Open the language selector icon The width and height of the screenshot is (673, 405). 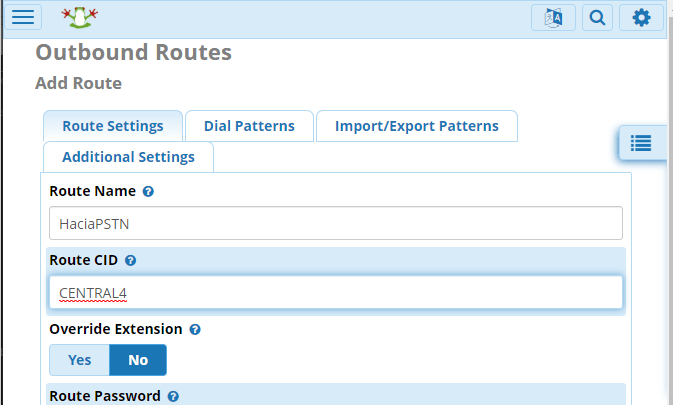tap(553, 17)
